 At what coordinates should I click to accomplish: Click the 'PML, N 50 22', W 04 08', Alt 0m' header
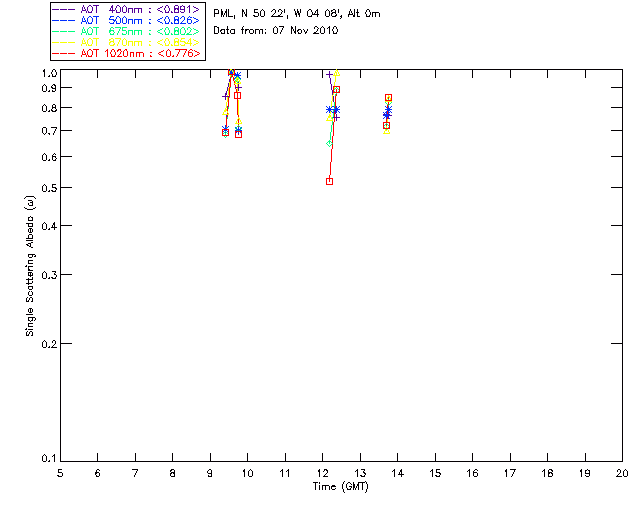coord(297,14)
